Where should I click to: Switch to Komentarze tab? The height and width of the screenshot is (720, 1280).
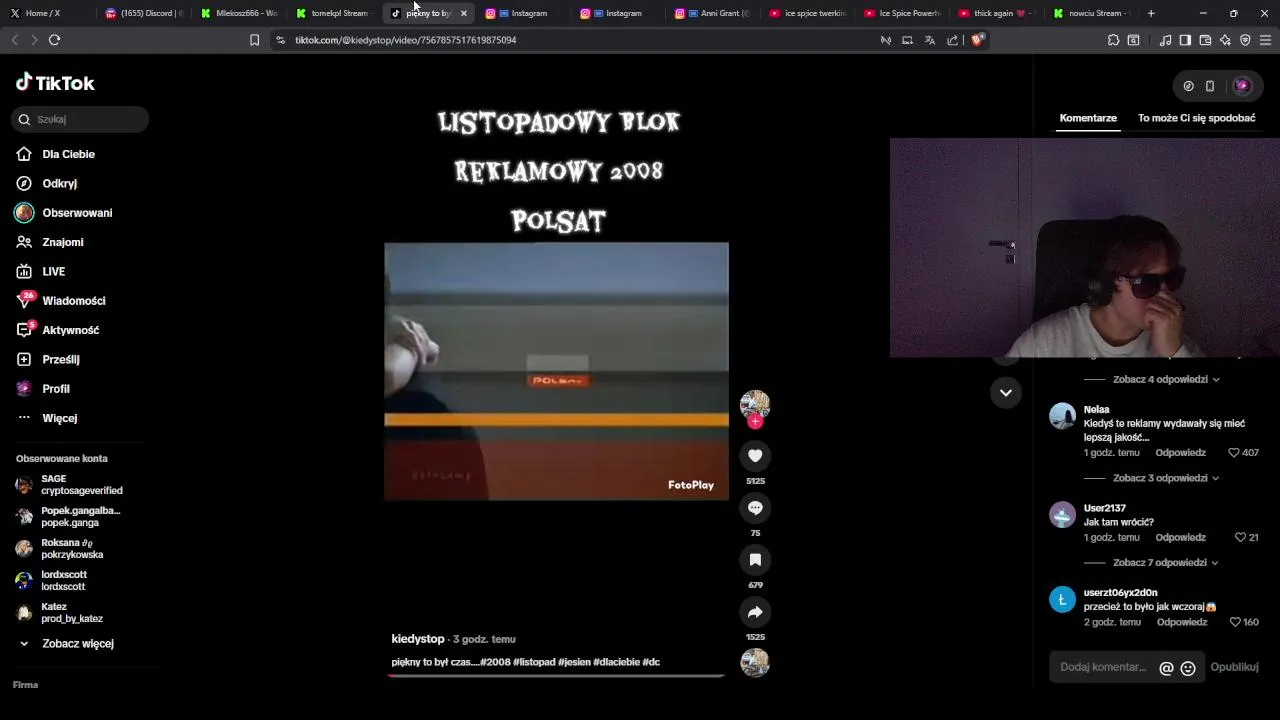pos(1088,118)
